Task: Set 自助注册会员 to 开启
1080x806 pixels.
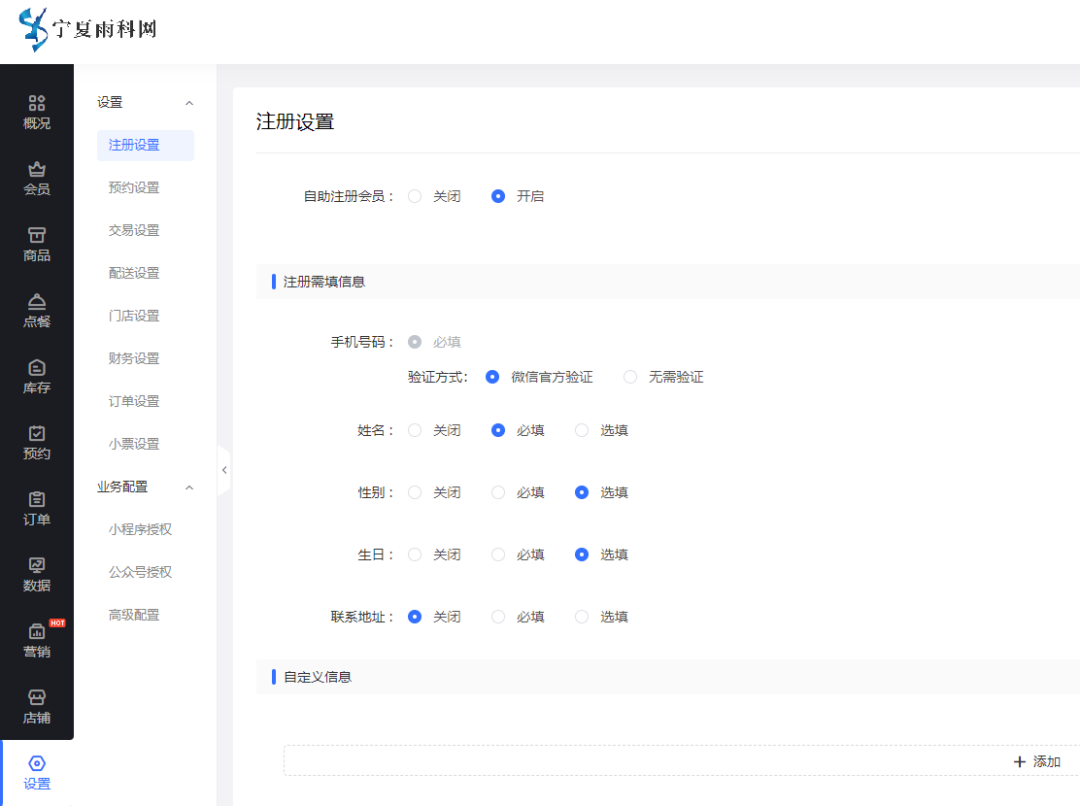Action: click(498, 196)
